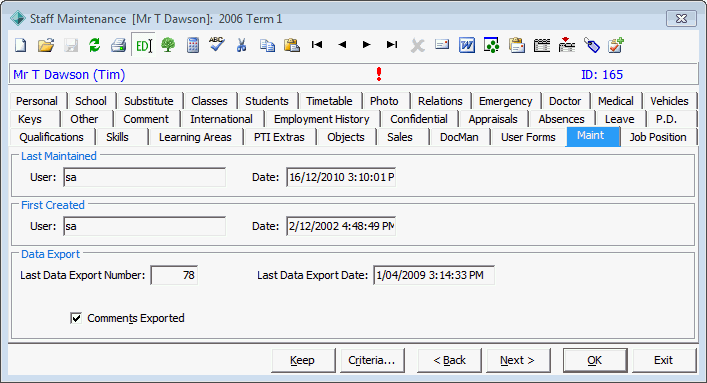Cut with the scissors icon
Screen dimensions: 707x383
click(x=242, y=45)
